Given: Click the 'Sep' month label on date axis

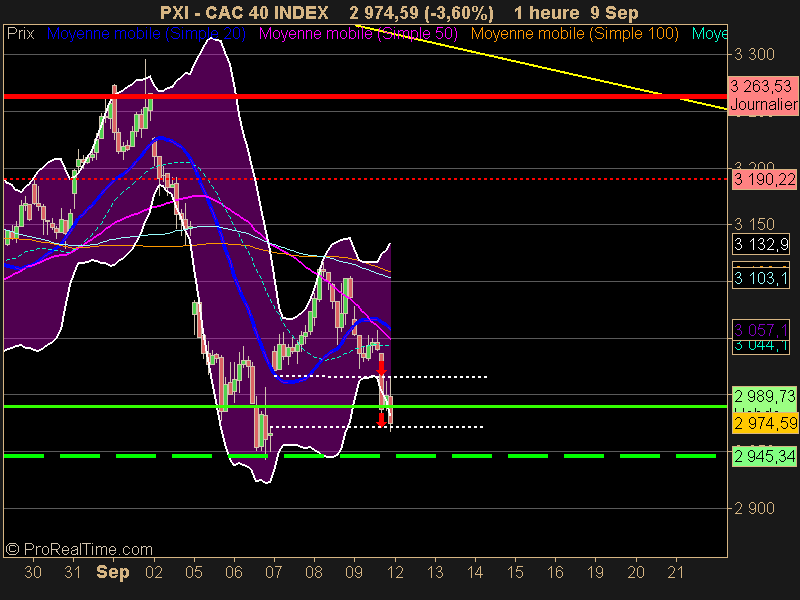Looking at the screenshot, I should (x=113, y=573).
